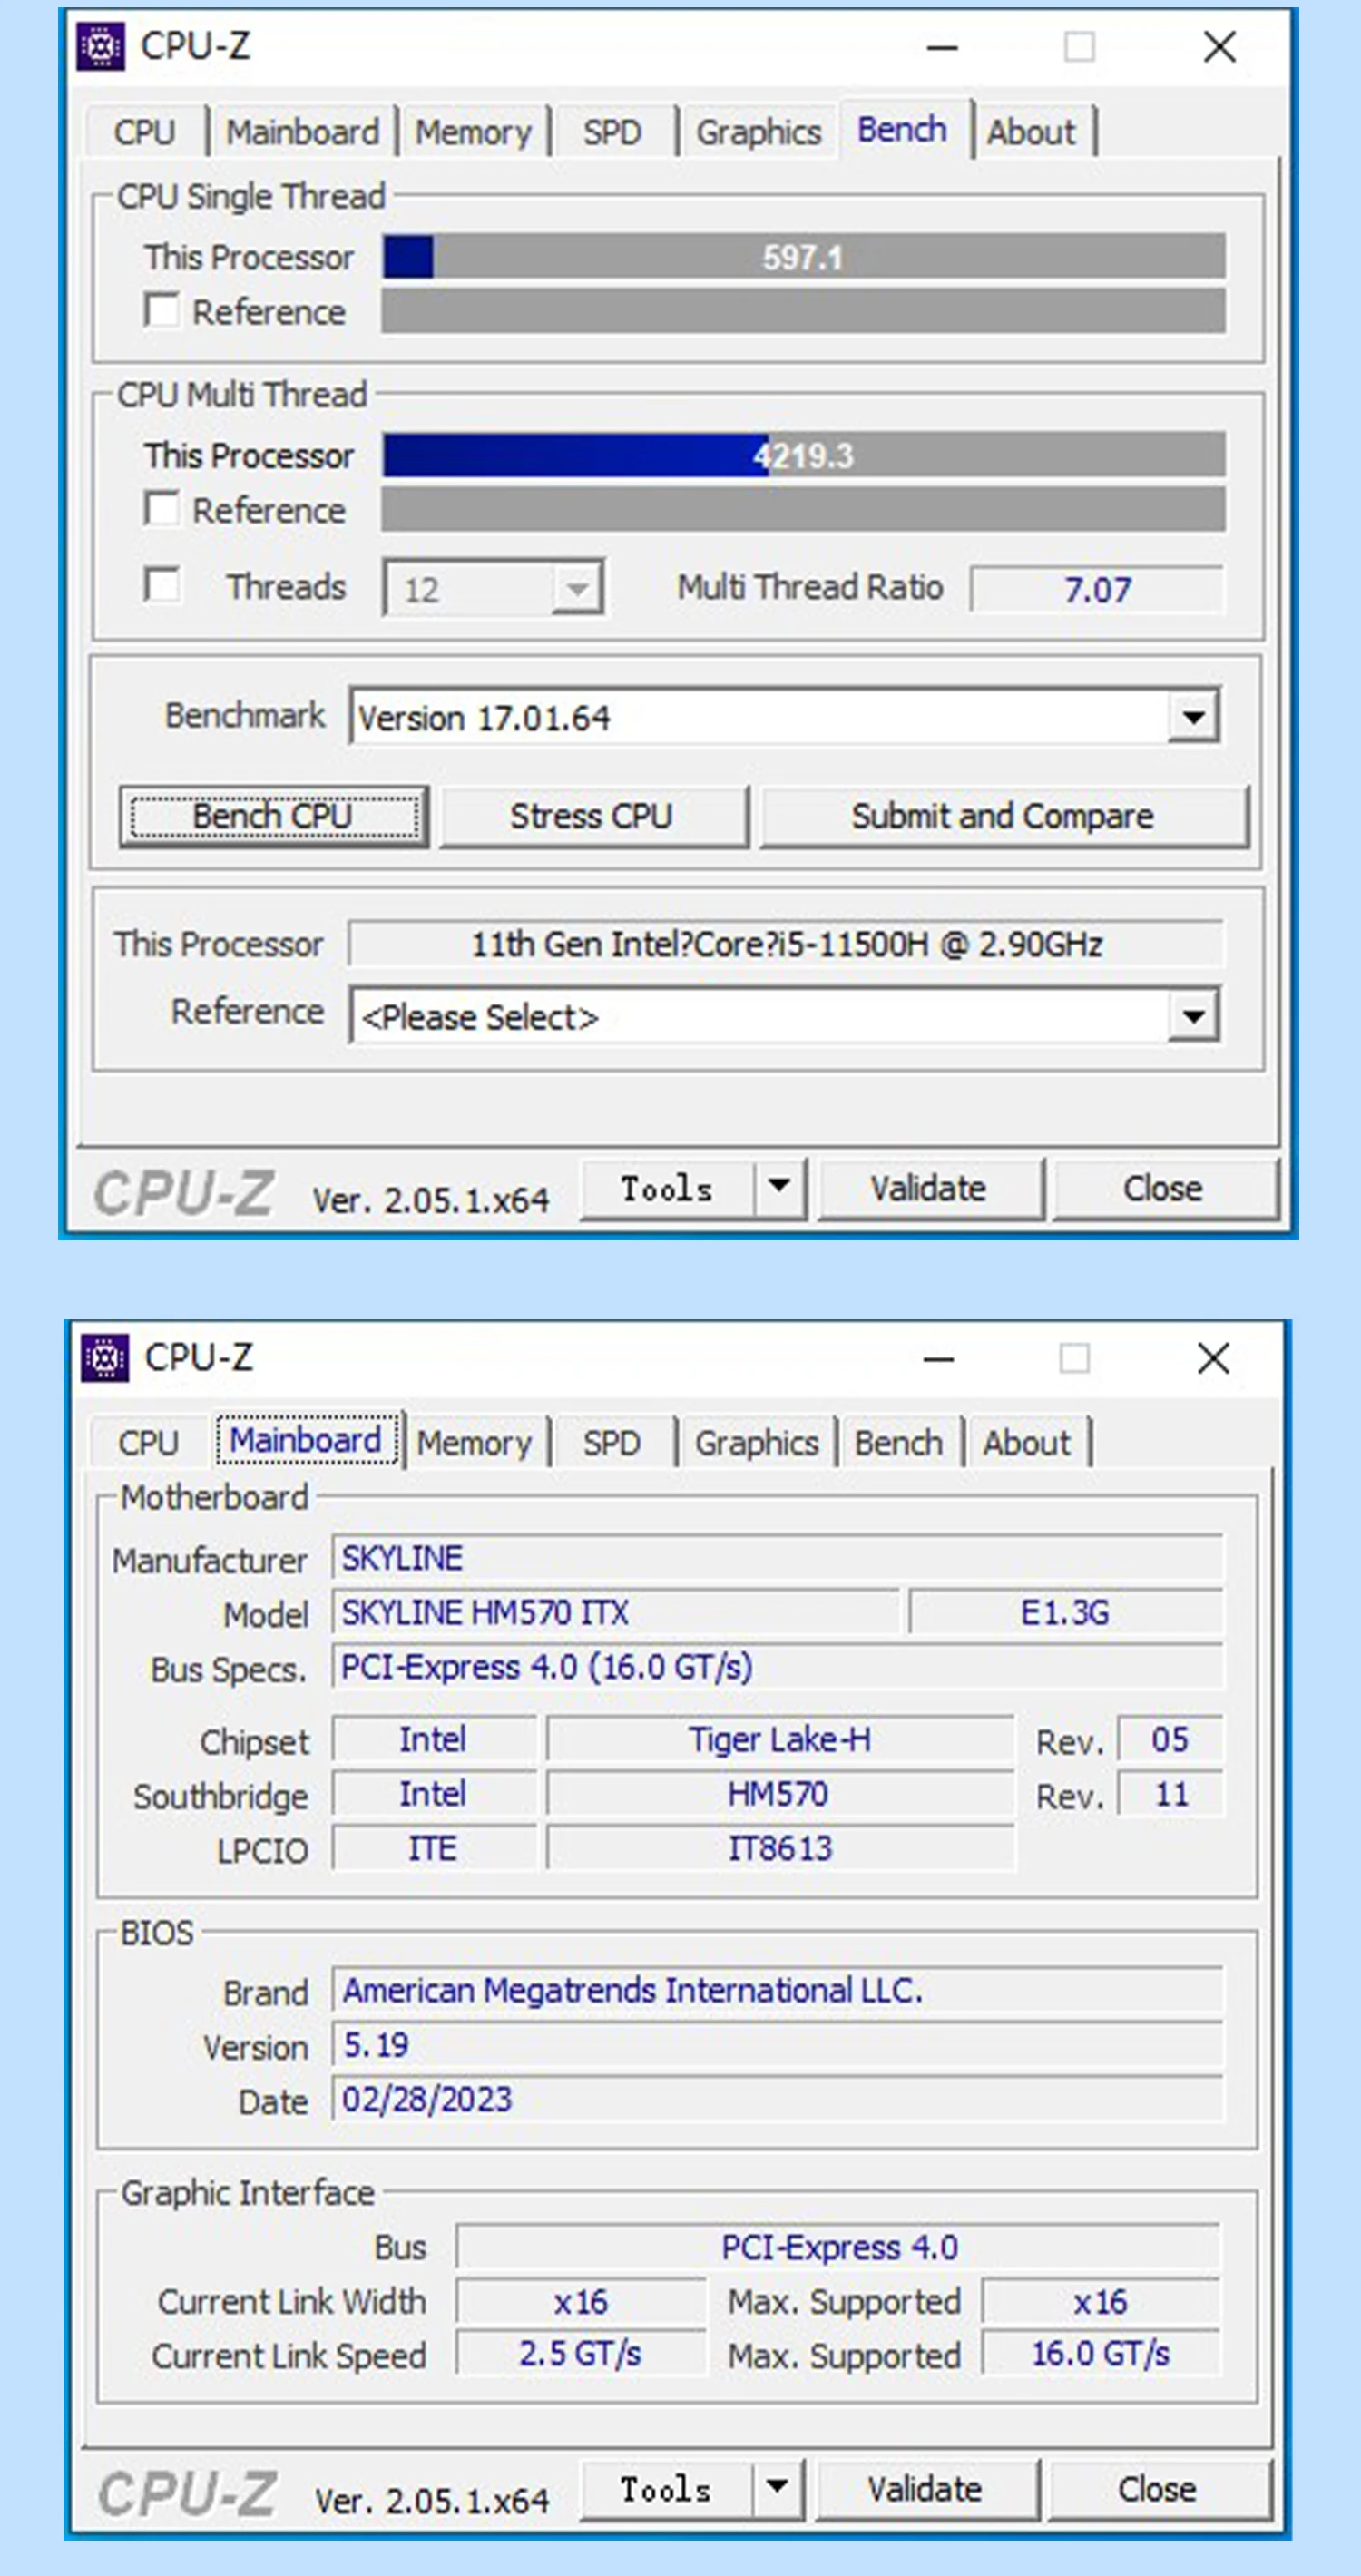
Task: Open Graphics tab in the Mainboard window
Action: (x=756, y=1443)
